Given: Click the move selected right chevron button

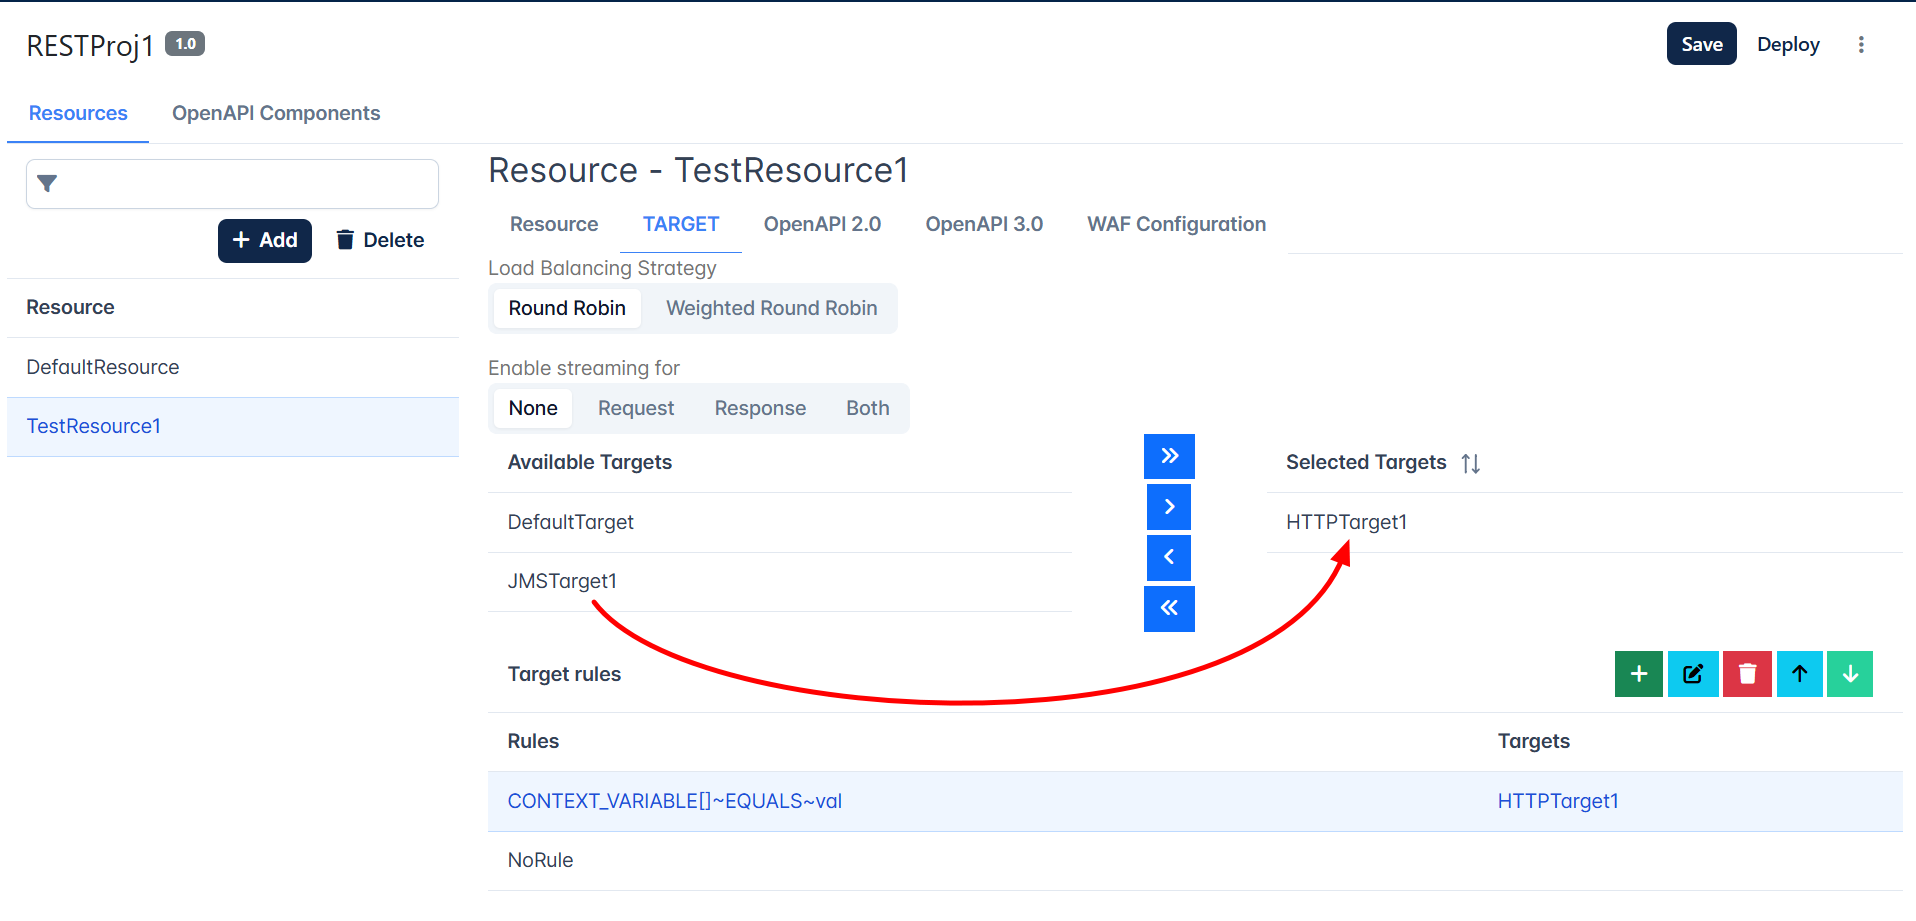Looking at the screenshot, I should coord(1169,507).
